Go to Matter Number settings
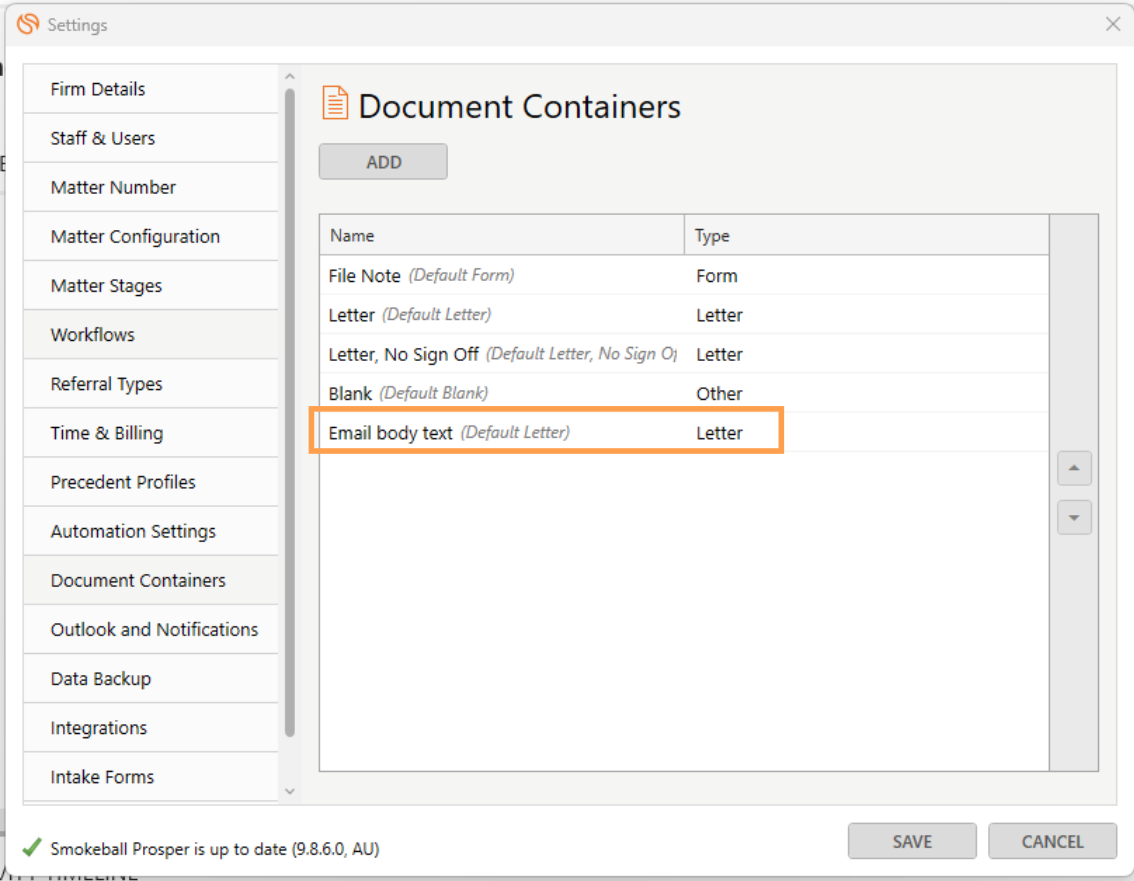 click(x=150, y=187)
